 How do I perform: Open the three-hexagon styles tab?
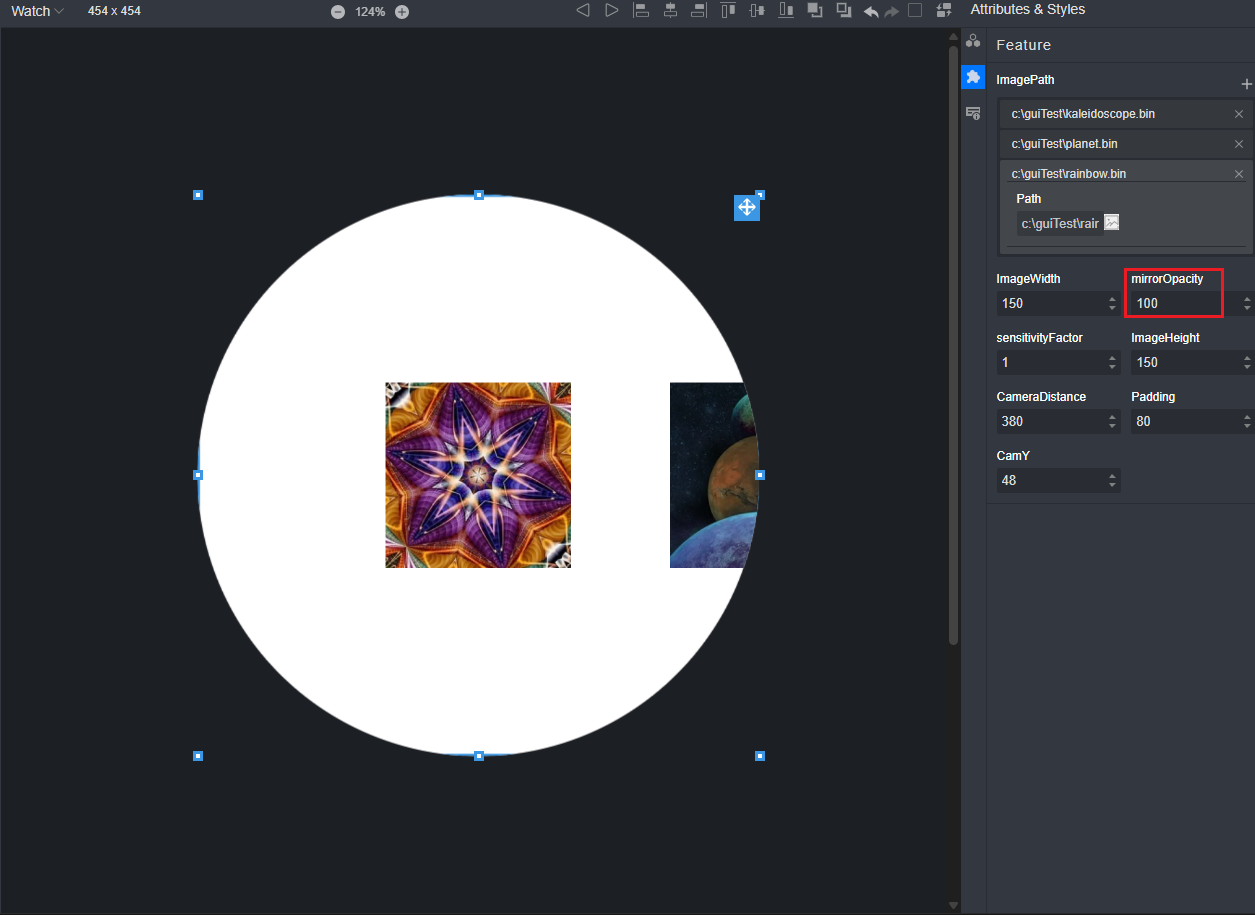pos(973,41)
